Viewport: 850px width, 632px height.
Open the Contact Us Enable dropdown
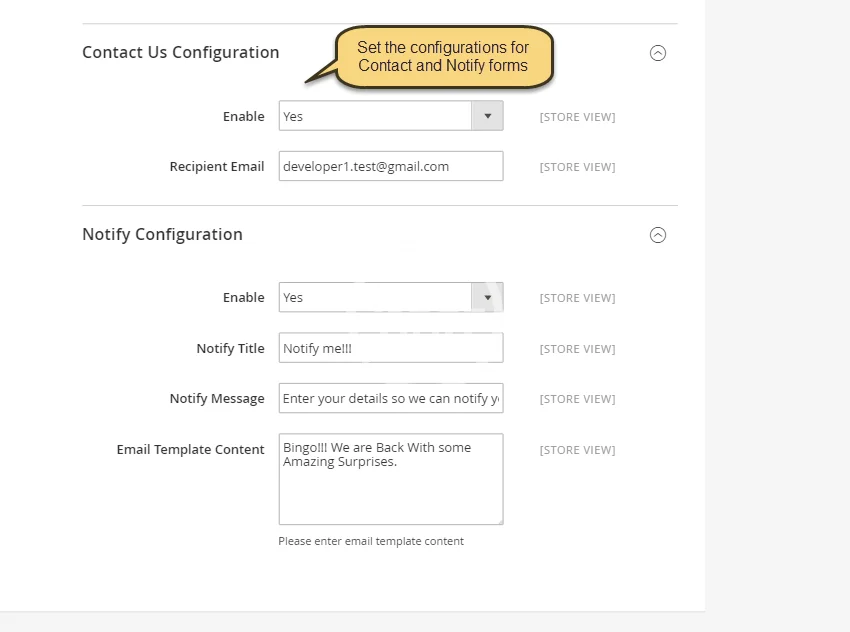tap(390, 116)
